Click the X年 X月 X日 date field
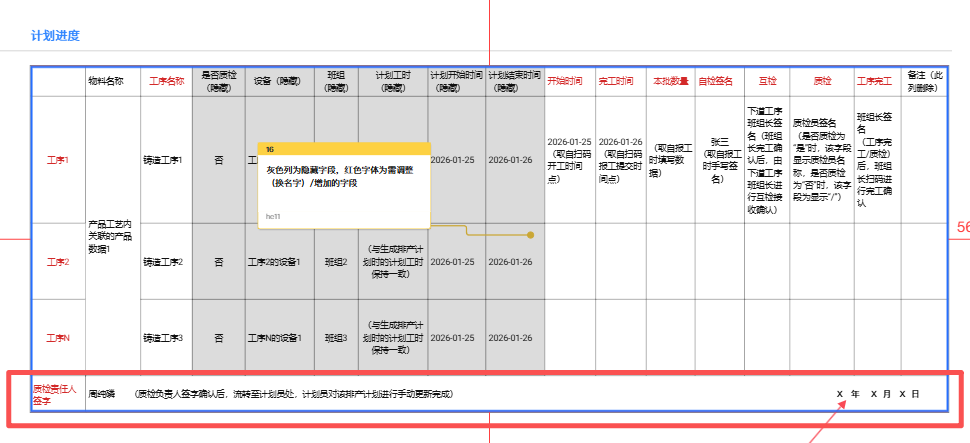Screen dimensions: 970x443 coord(877,394)
